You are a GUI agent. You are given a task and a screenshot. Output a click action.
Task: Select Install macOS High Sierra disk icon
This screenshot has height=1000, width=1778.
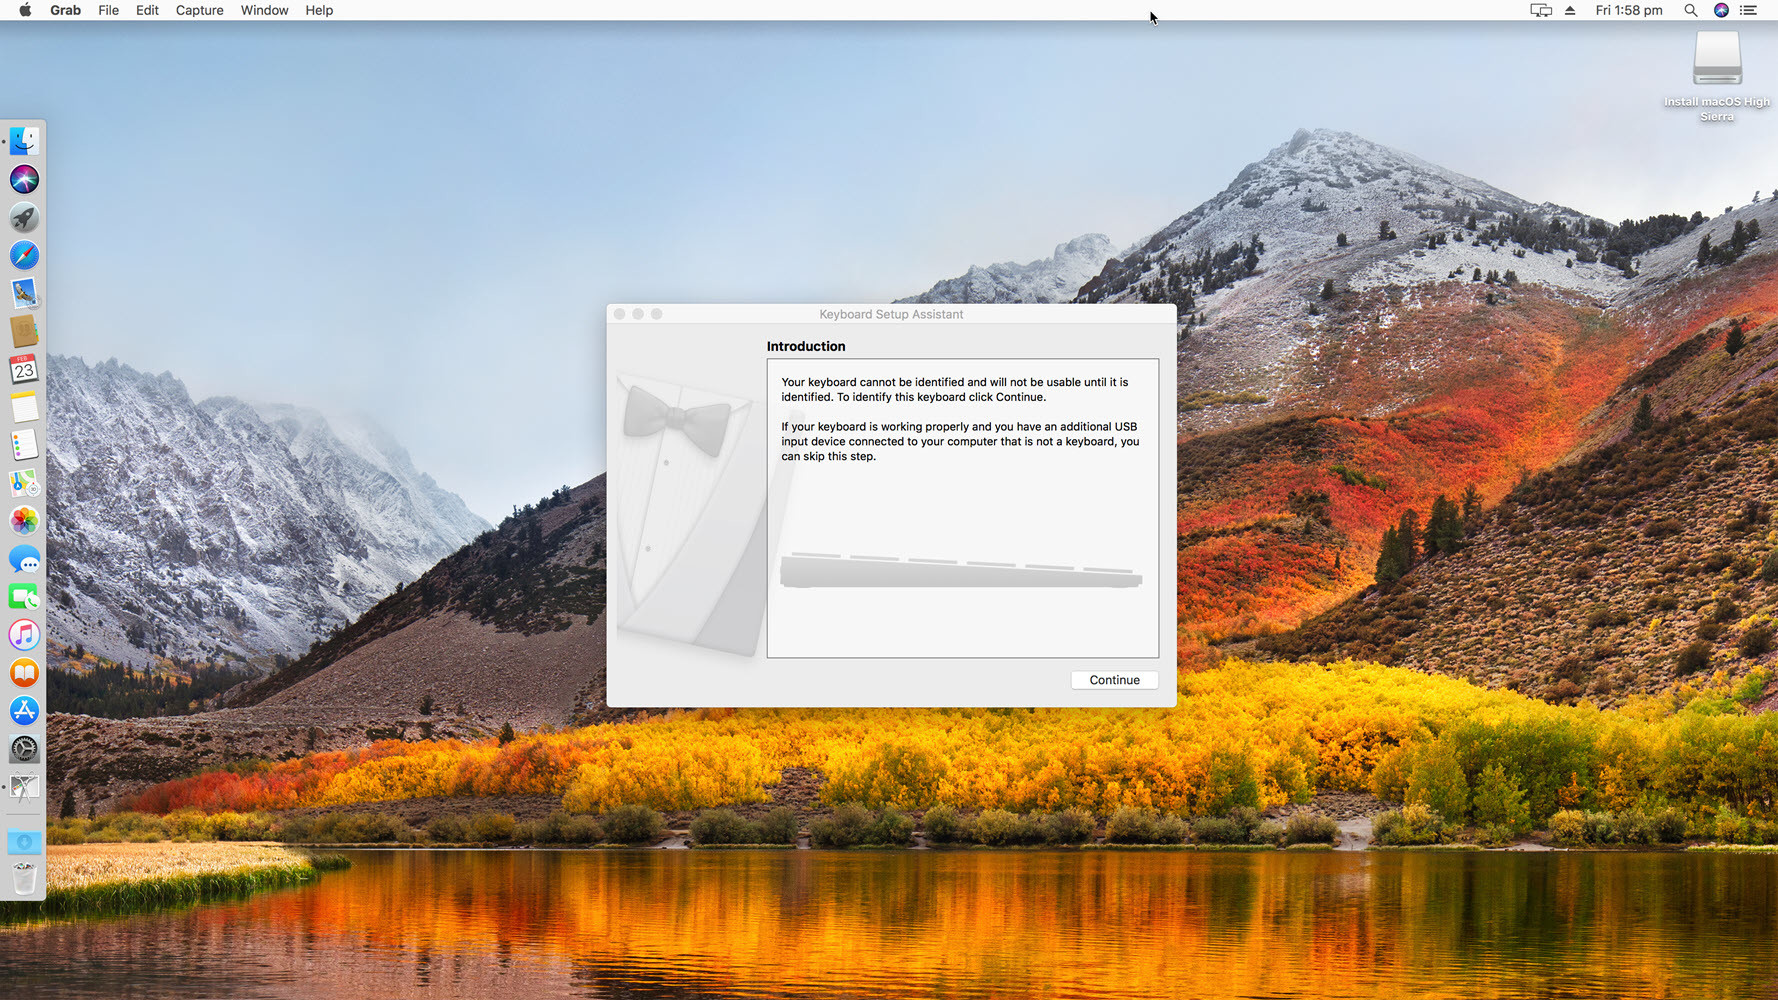pos(1717,58)
